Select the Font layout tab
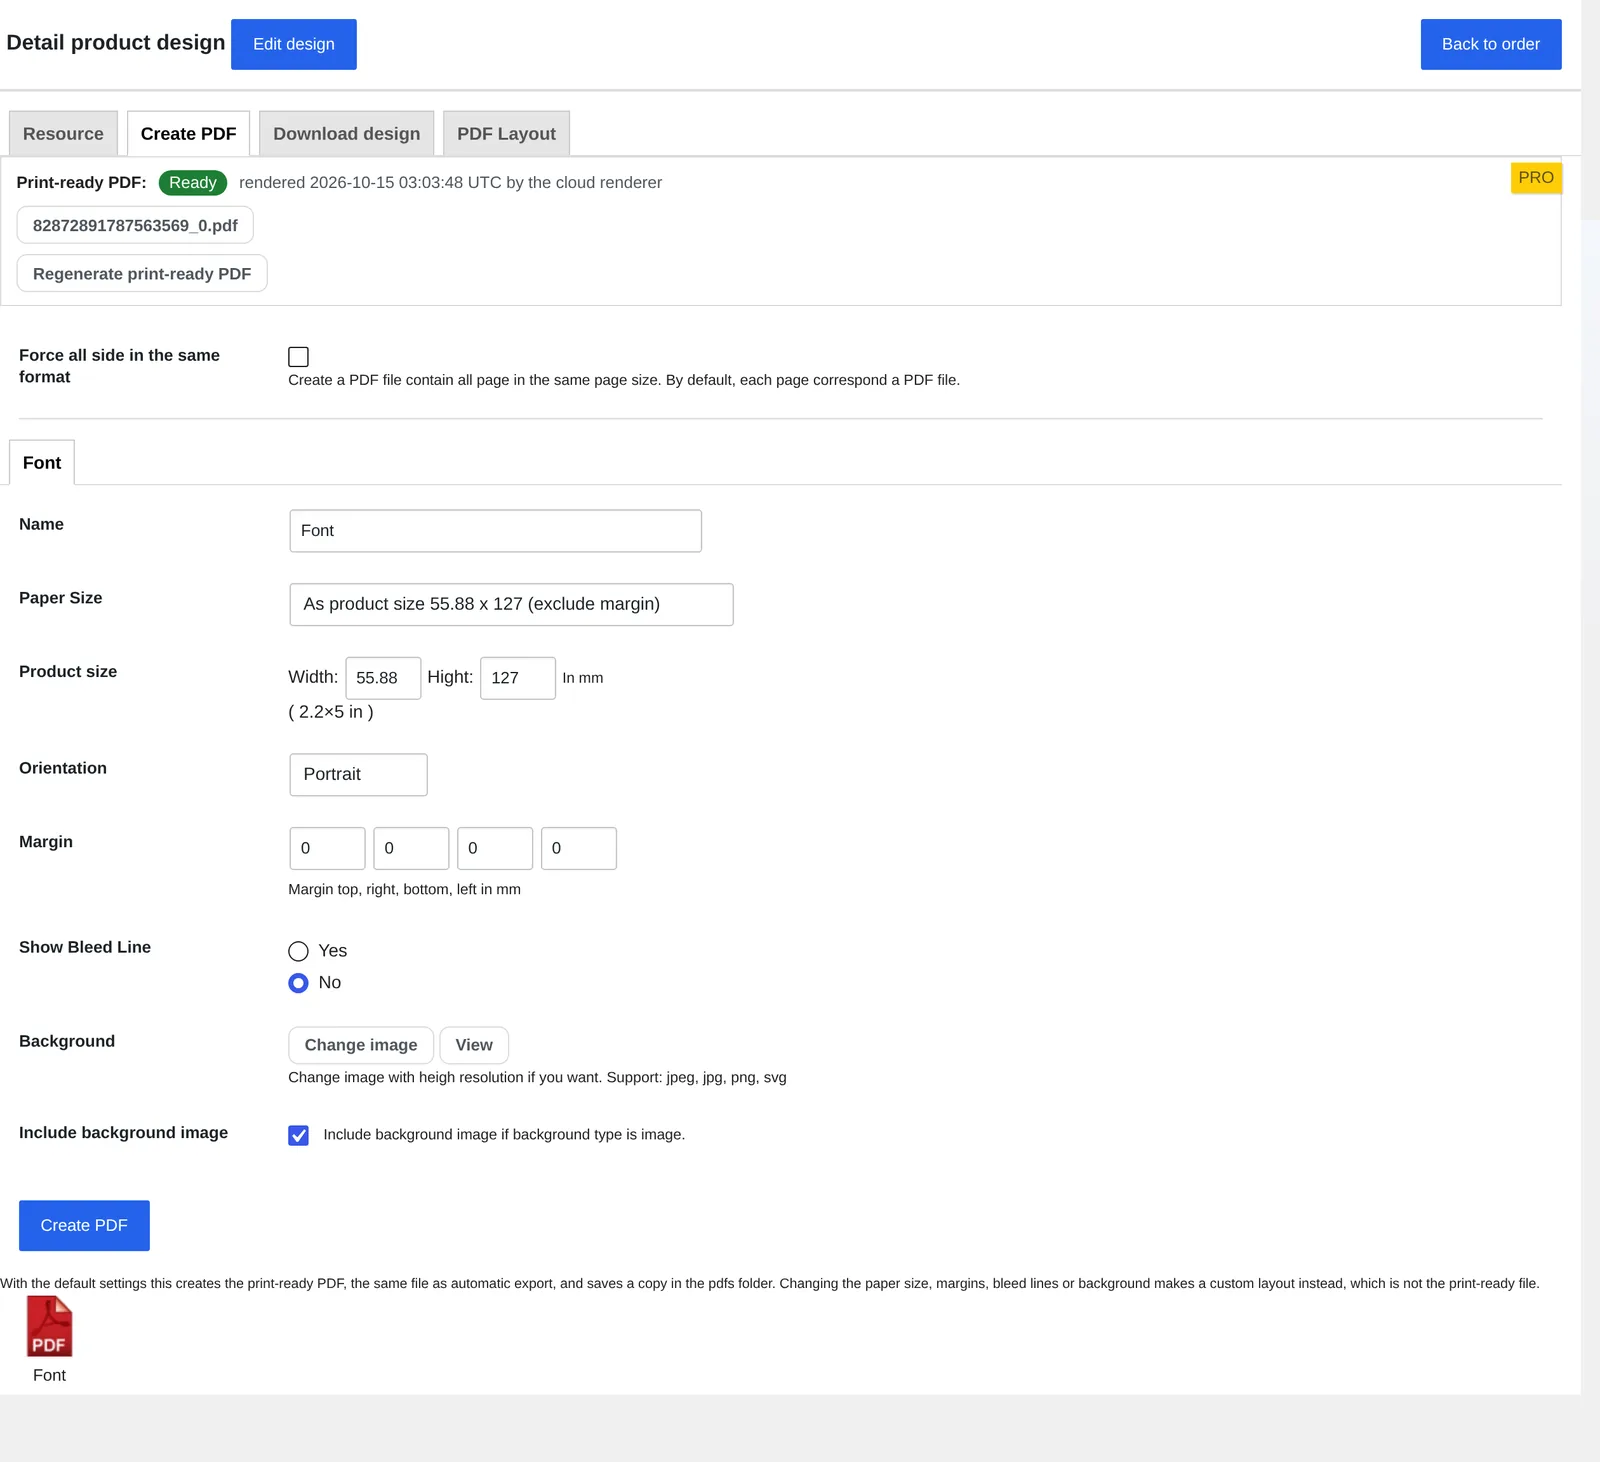Image resolution: width=1600 pixels, height=1462 pixels. click(42, 463)
